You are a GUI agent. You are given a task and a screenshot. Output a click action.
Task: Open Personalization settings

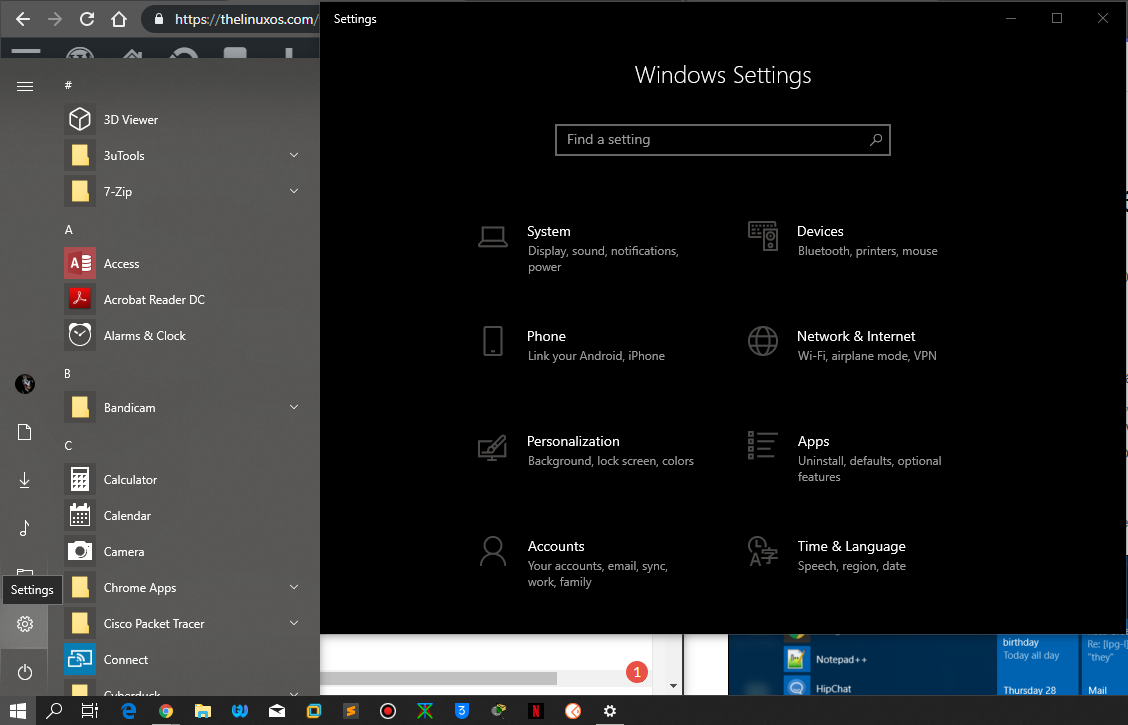(573, 442)
